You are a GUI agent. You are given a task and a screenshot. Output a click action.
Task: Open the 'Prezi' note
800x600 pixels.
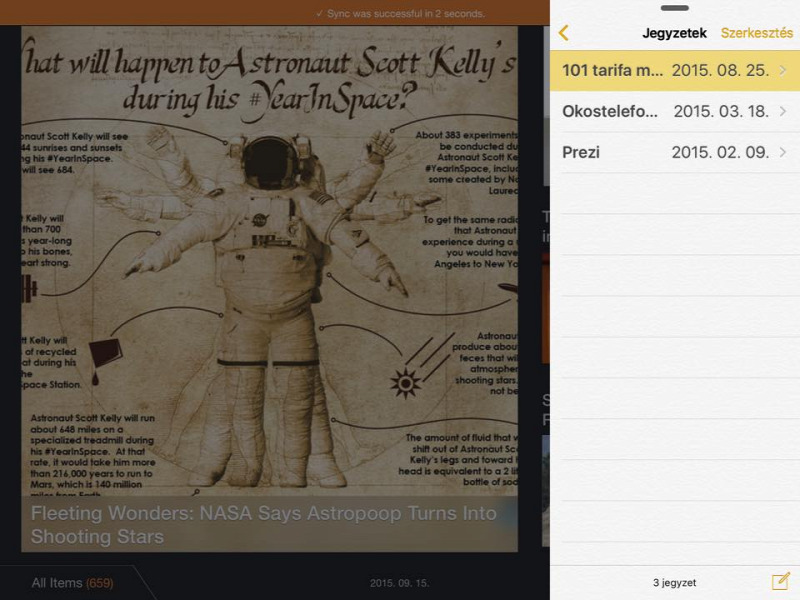pos(675,152)
